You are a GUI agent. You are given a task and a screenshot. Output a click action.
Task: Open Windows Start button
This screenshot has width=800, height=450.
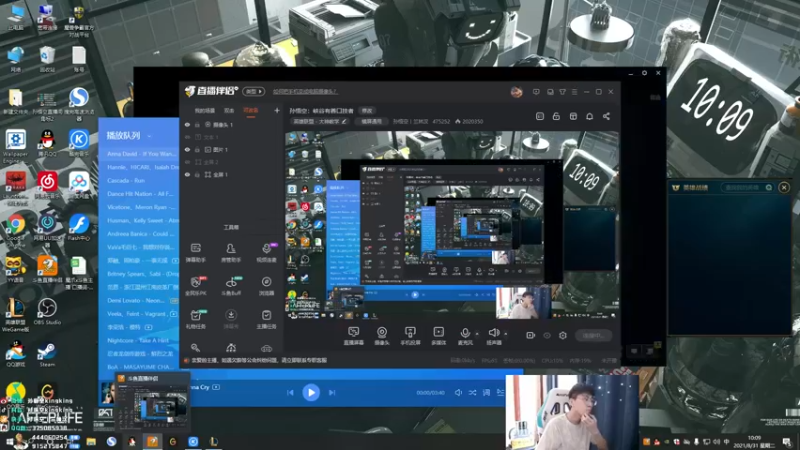9,441
